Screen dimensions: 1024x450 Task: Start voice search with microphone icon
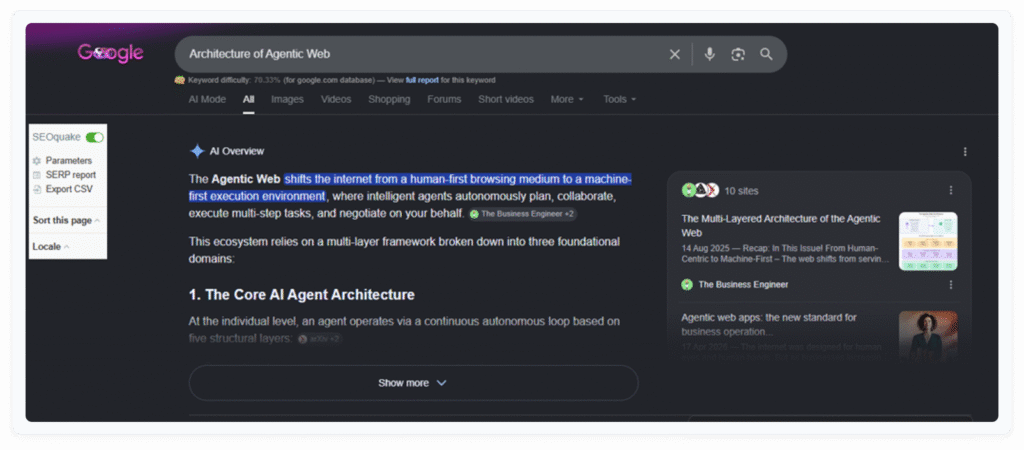coord(710,54)
